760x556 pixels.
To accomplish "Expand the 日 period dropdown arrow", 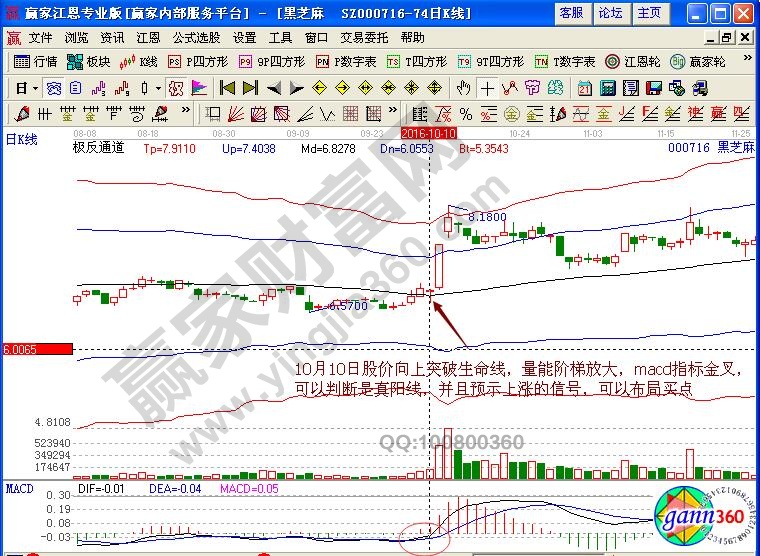I will (x=33, y=88).
